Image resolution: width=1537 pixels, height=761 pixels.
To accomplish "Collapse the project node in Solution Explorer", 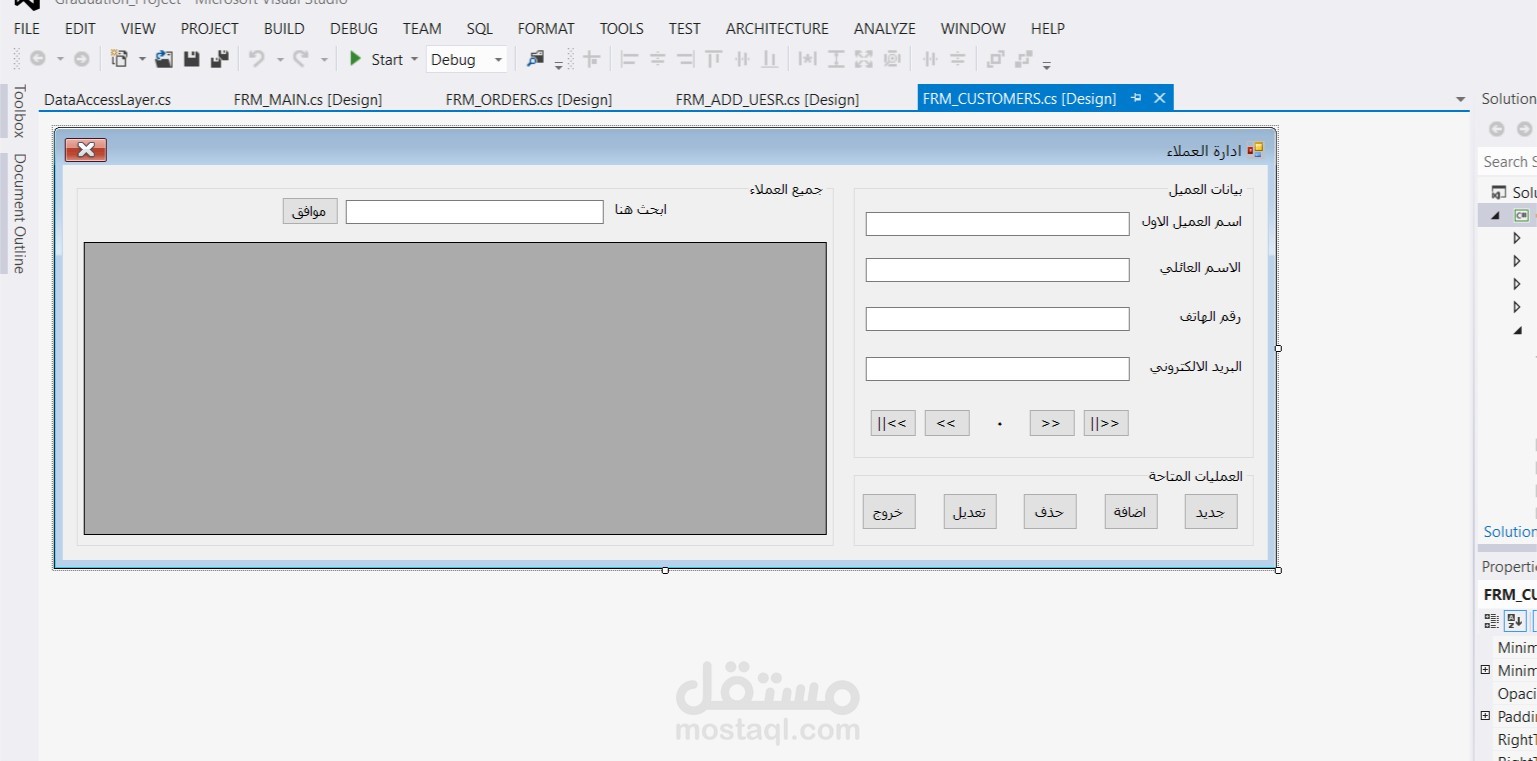I will click(1496, 215).
